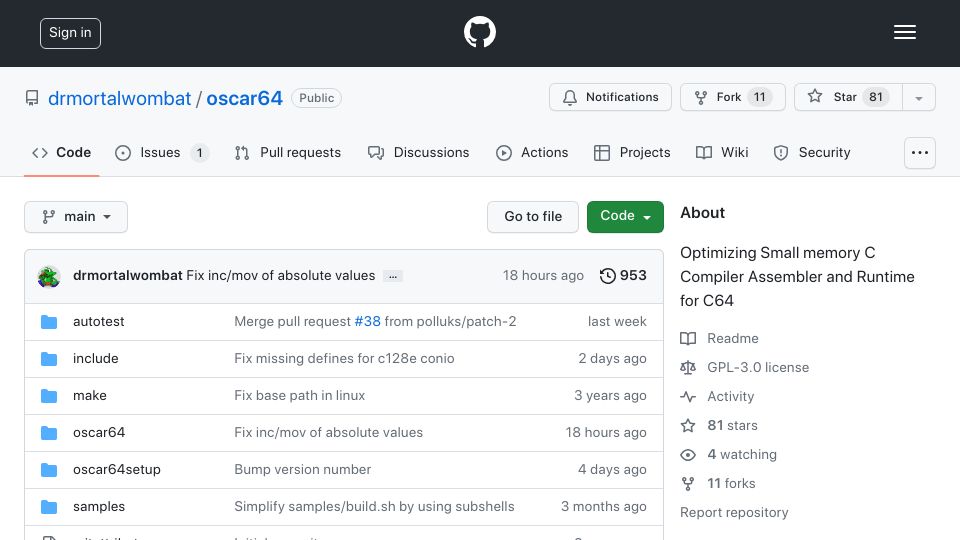Viewport: 960px width, 540px height.
Task: Switch to the Code tab
Action: 62,152
